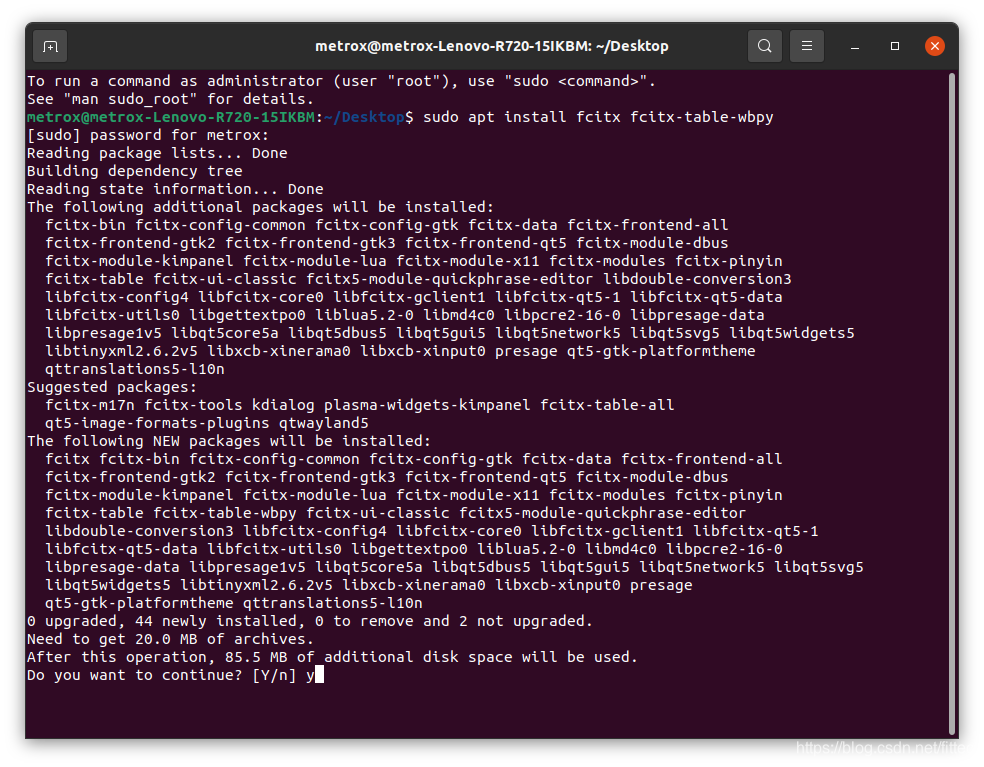Image resolution: width=984 pixels, height=767 pixels.
Task: Open the hamburger menu
Action: coord(806,46)
